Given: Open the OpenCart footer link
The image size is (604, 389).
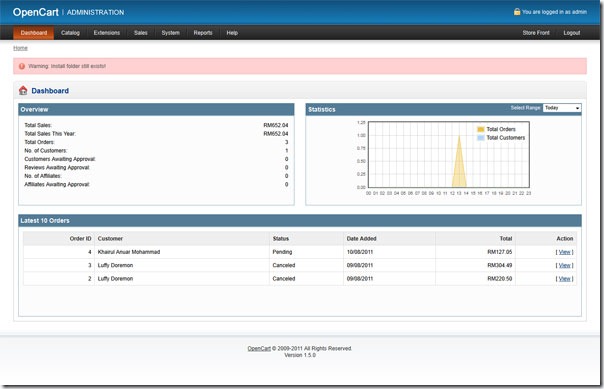Looking at the screenshot, I should pyautogui.click(x=259, y=348).
